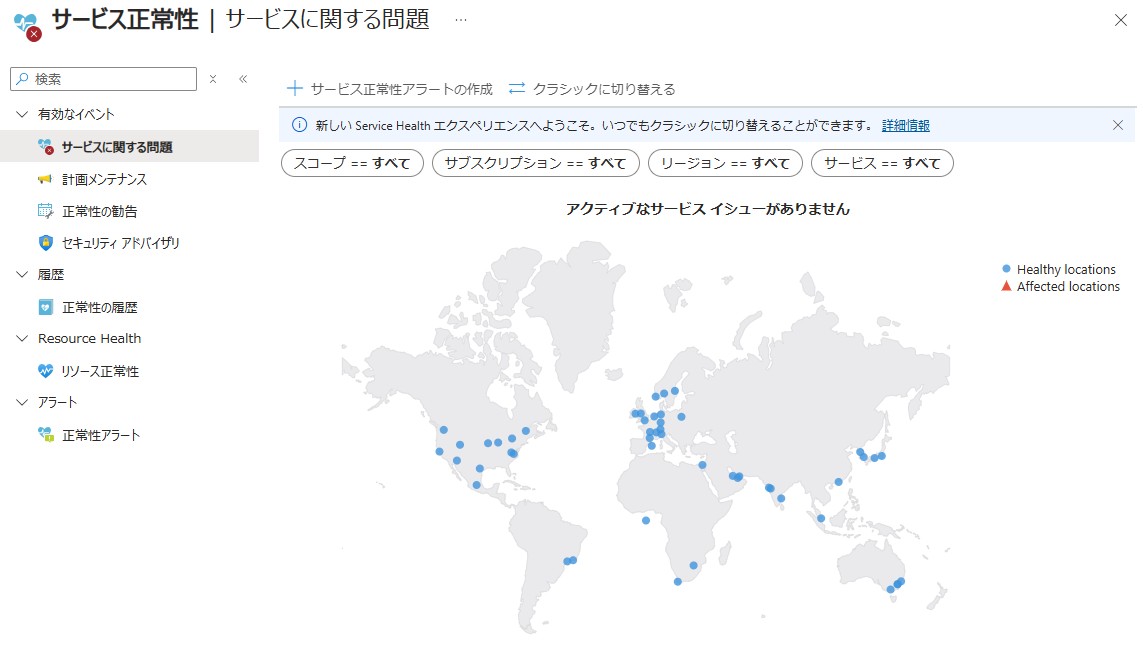Screen dimensions: 1143x648
Task: Click the plus icon for サービス正常性アラートの作成
Action: [295, 89]
